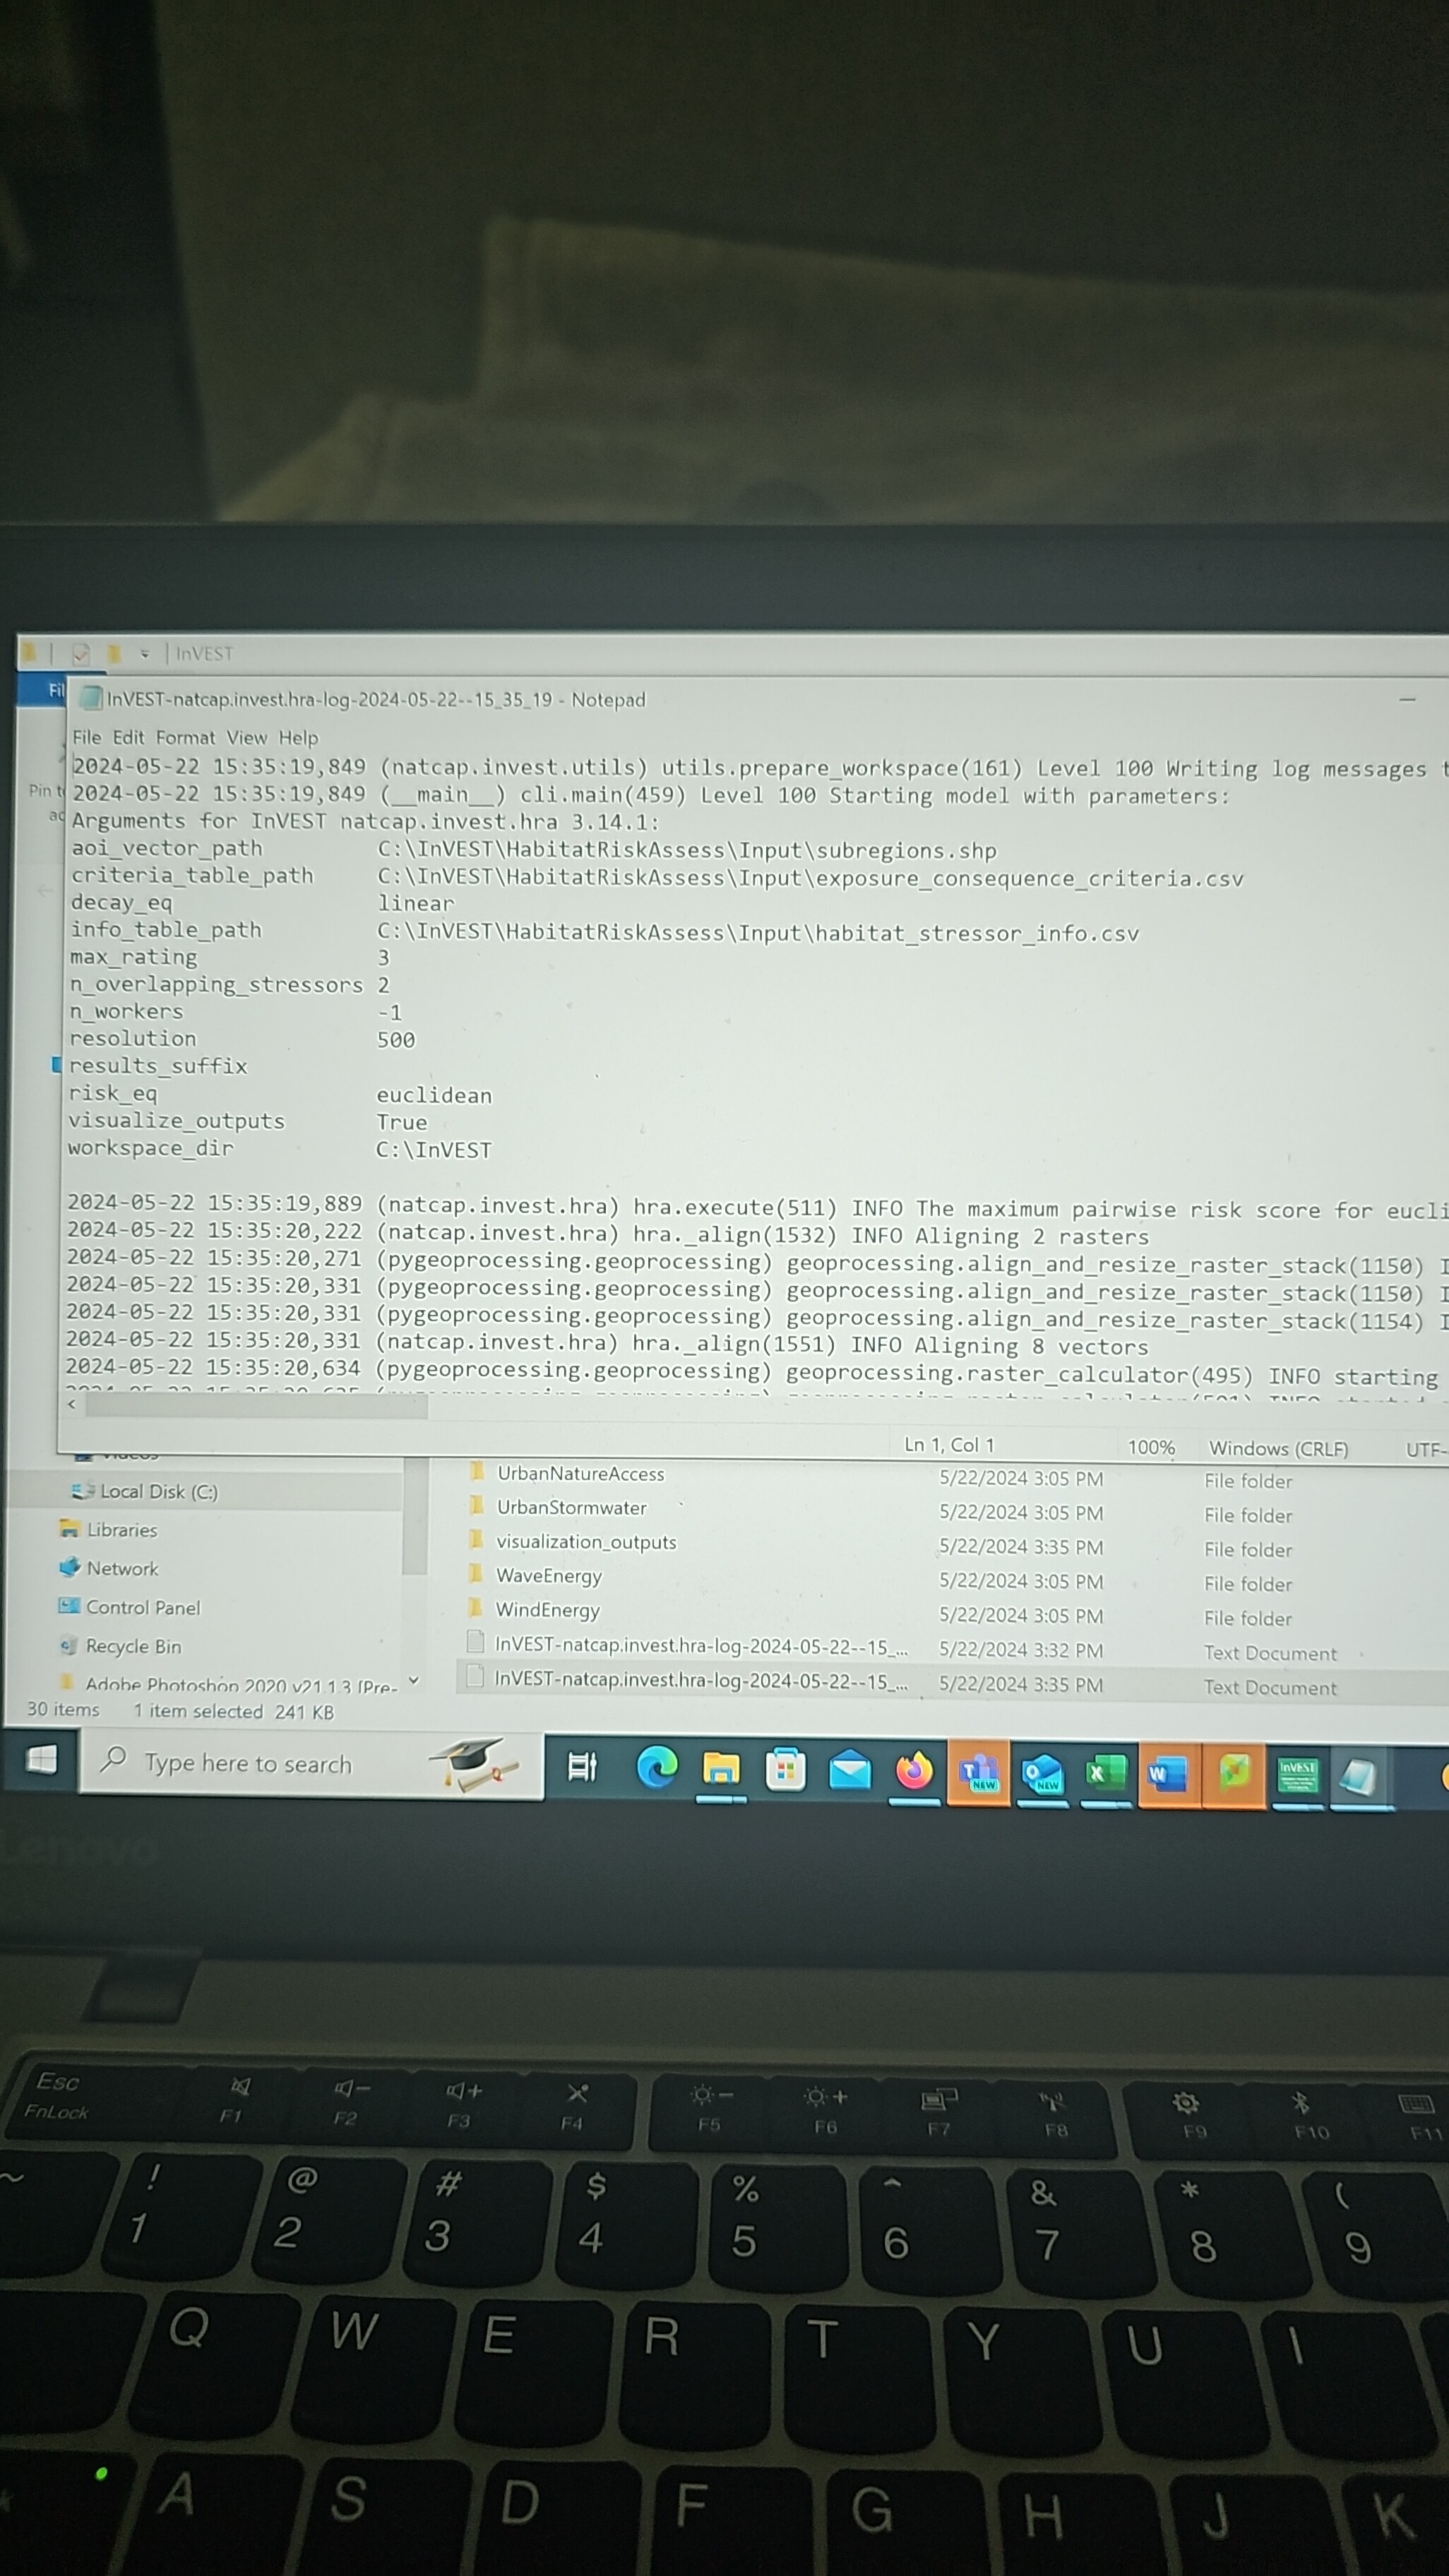Click the Control Panel icon in the sidebar
The height and width of the screenshot is (2576, 1449).
[68, 1606]
